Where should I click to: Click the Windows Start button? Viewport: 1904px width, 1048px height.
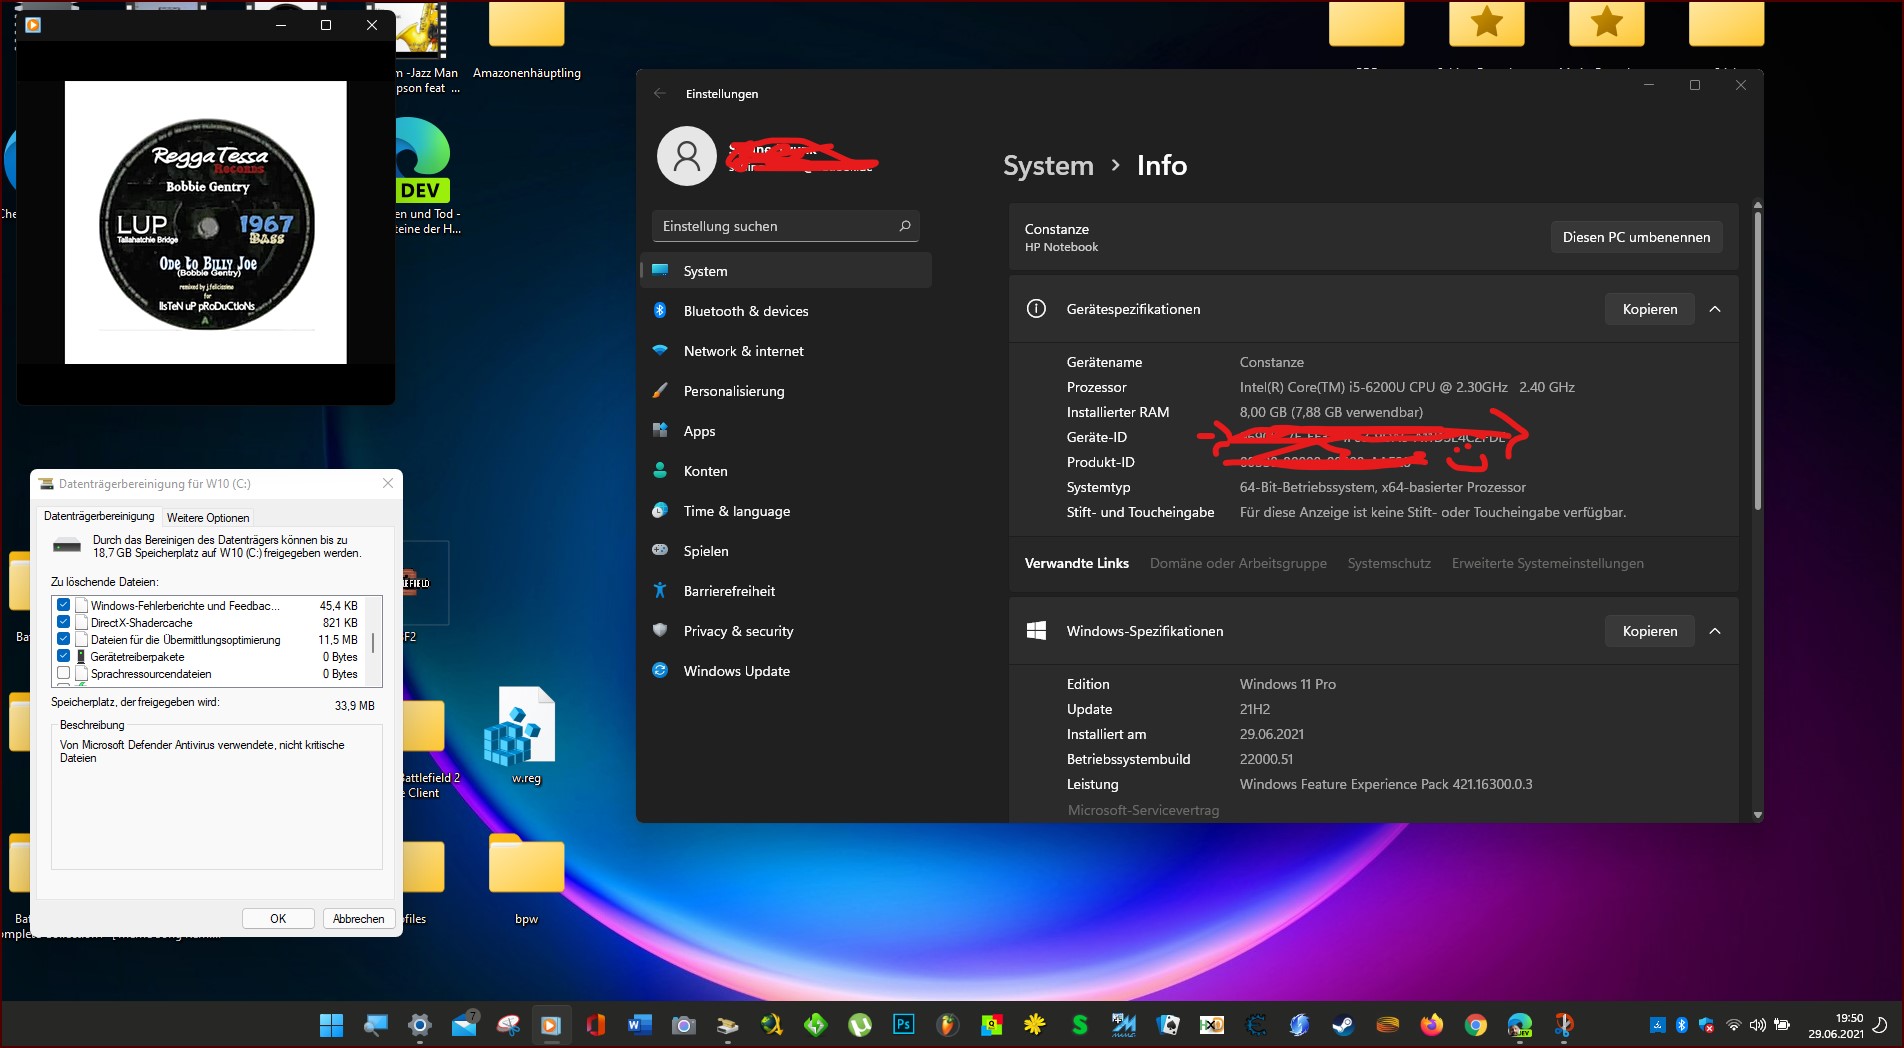(x=330, y=1025)
